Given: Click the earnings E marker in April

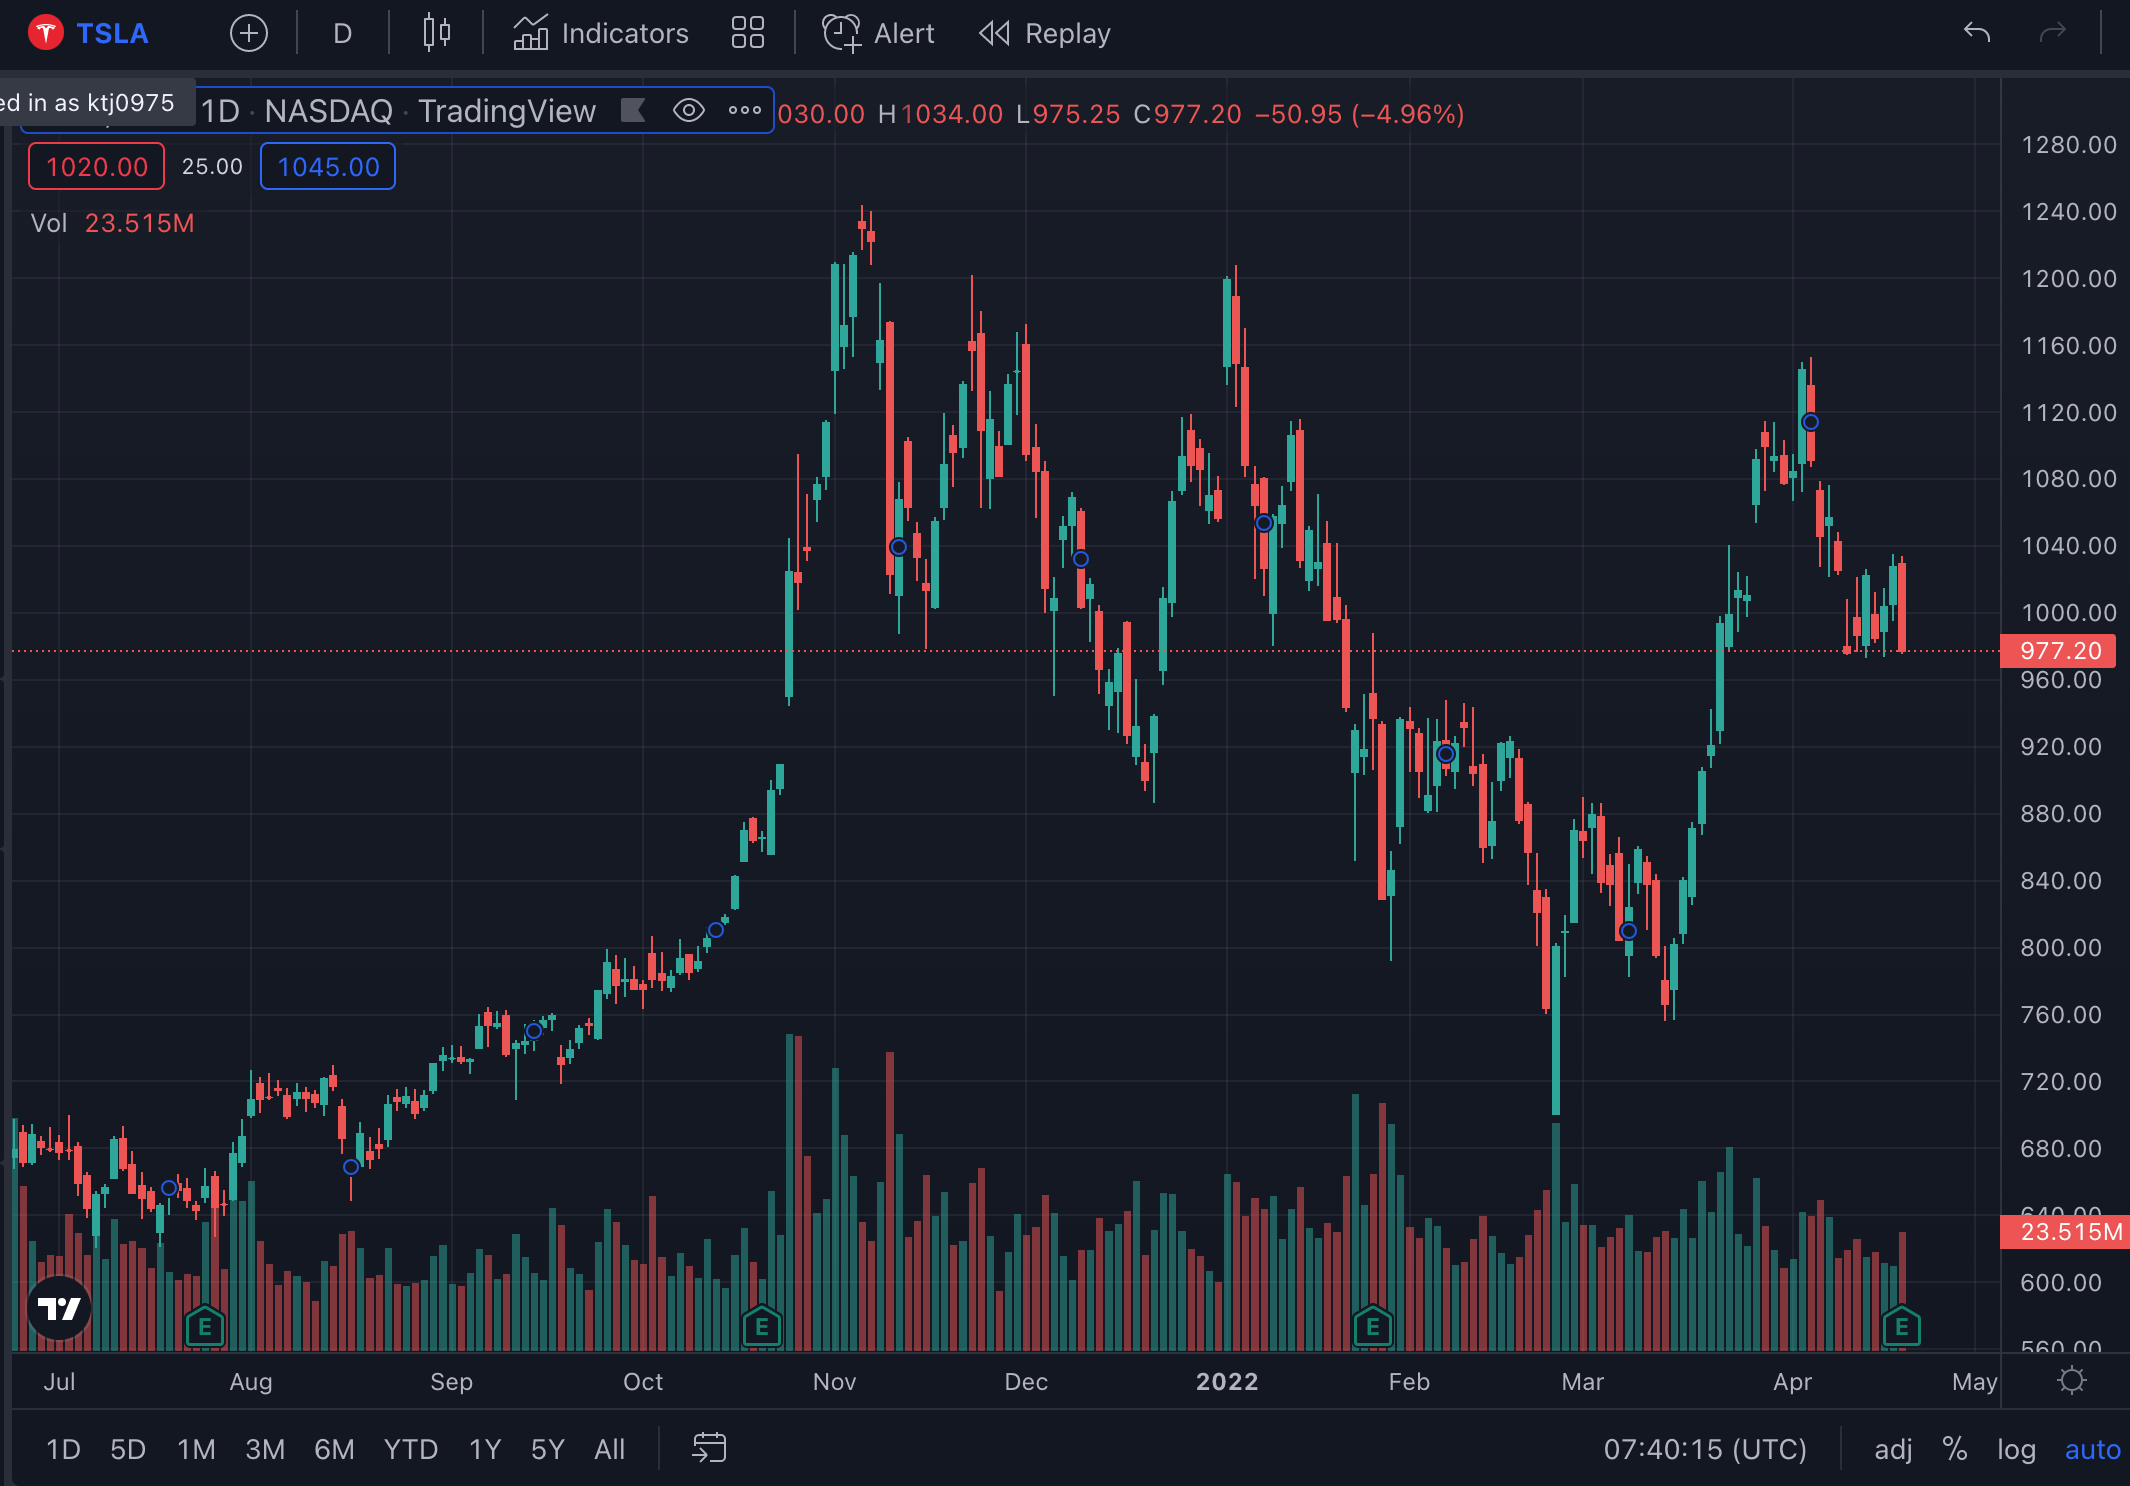Looking at the screenshot, I should pyautogui.click(x=1902, y=1327).
